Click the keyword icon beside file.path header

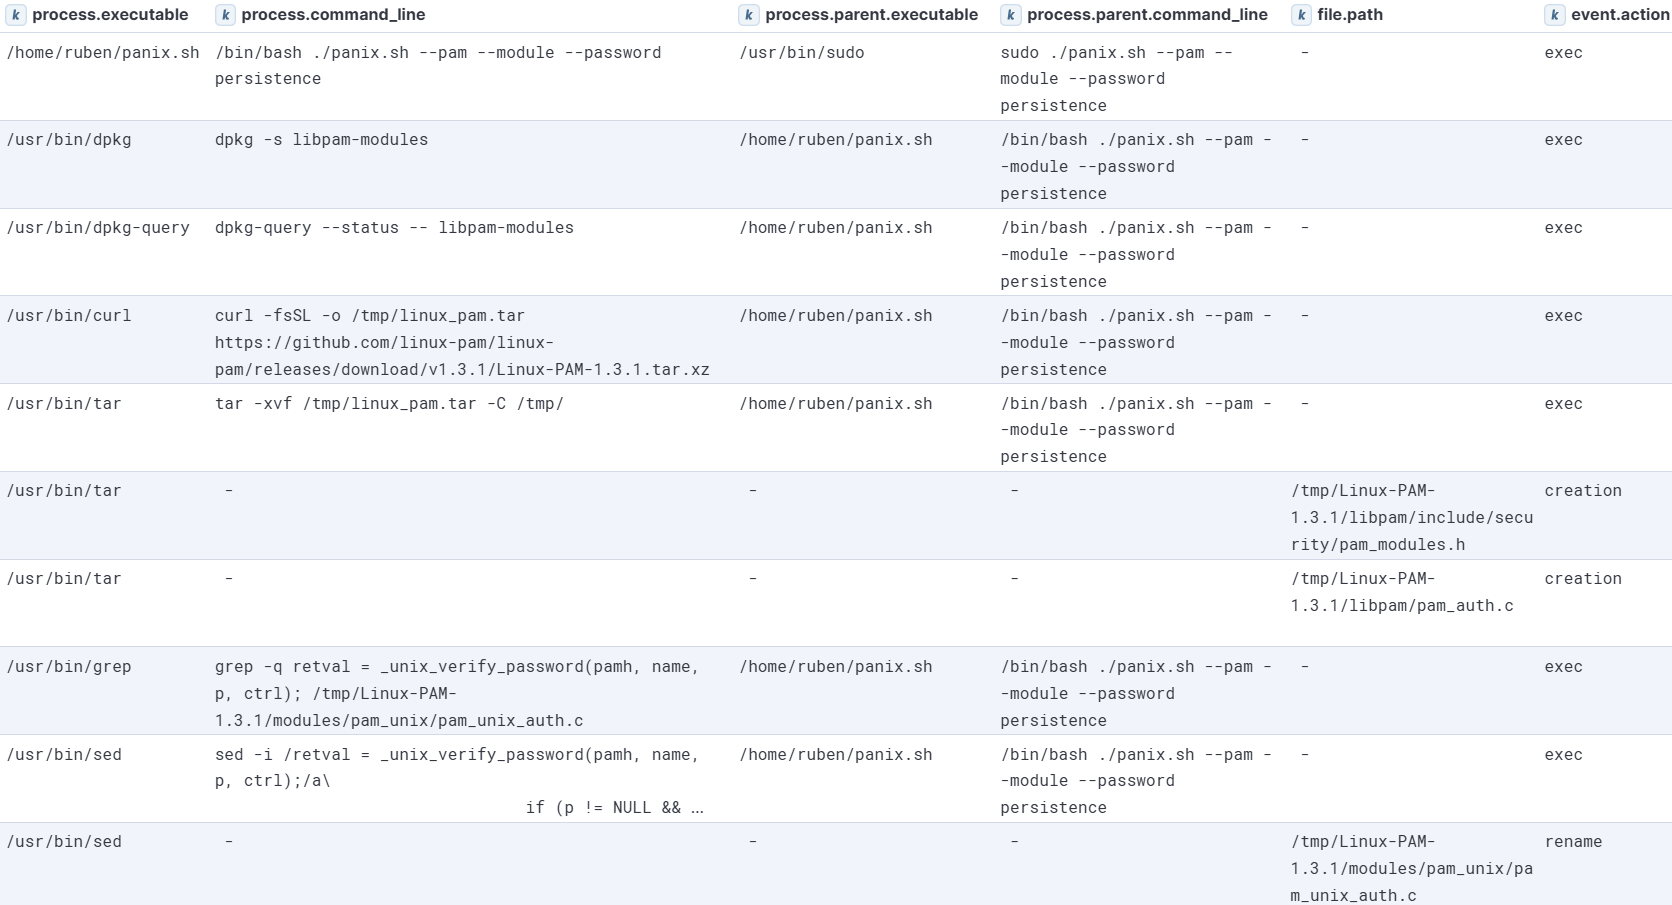pos(1300,15)
